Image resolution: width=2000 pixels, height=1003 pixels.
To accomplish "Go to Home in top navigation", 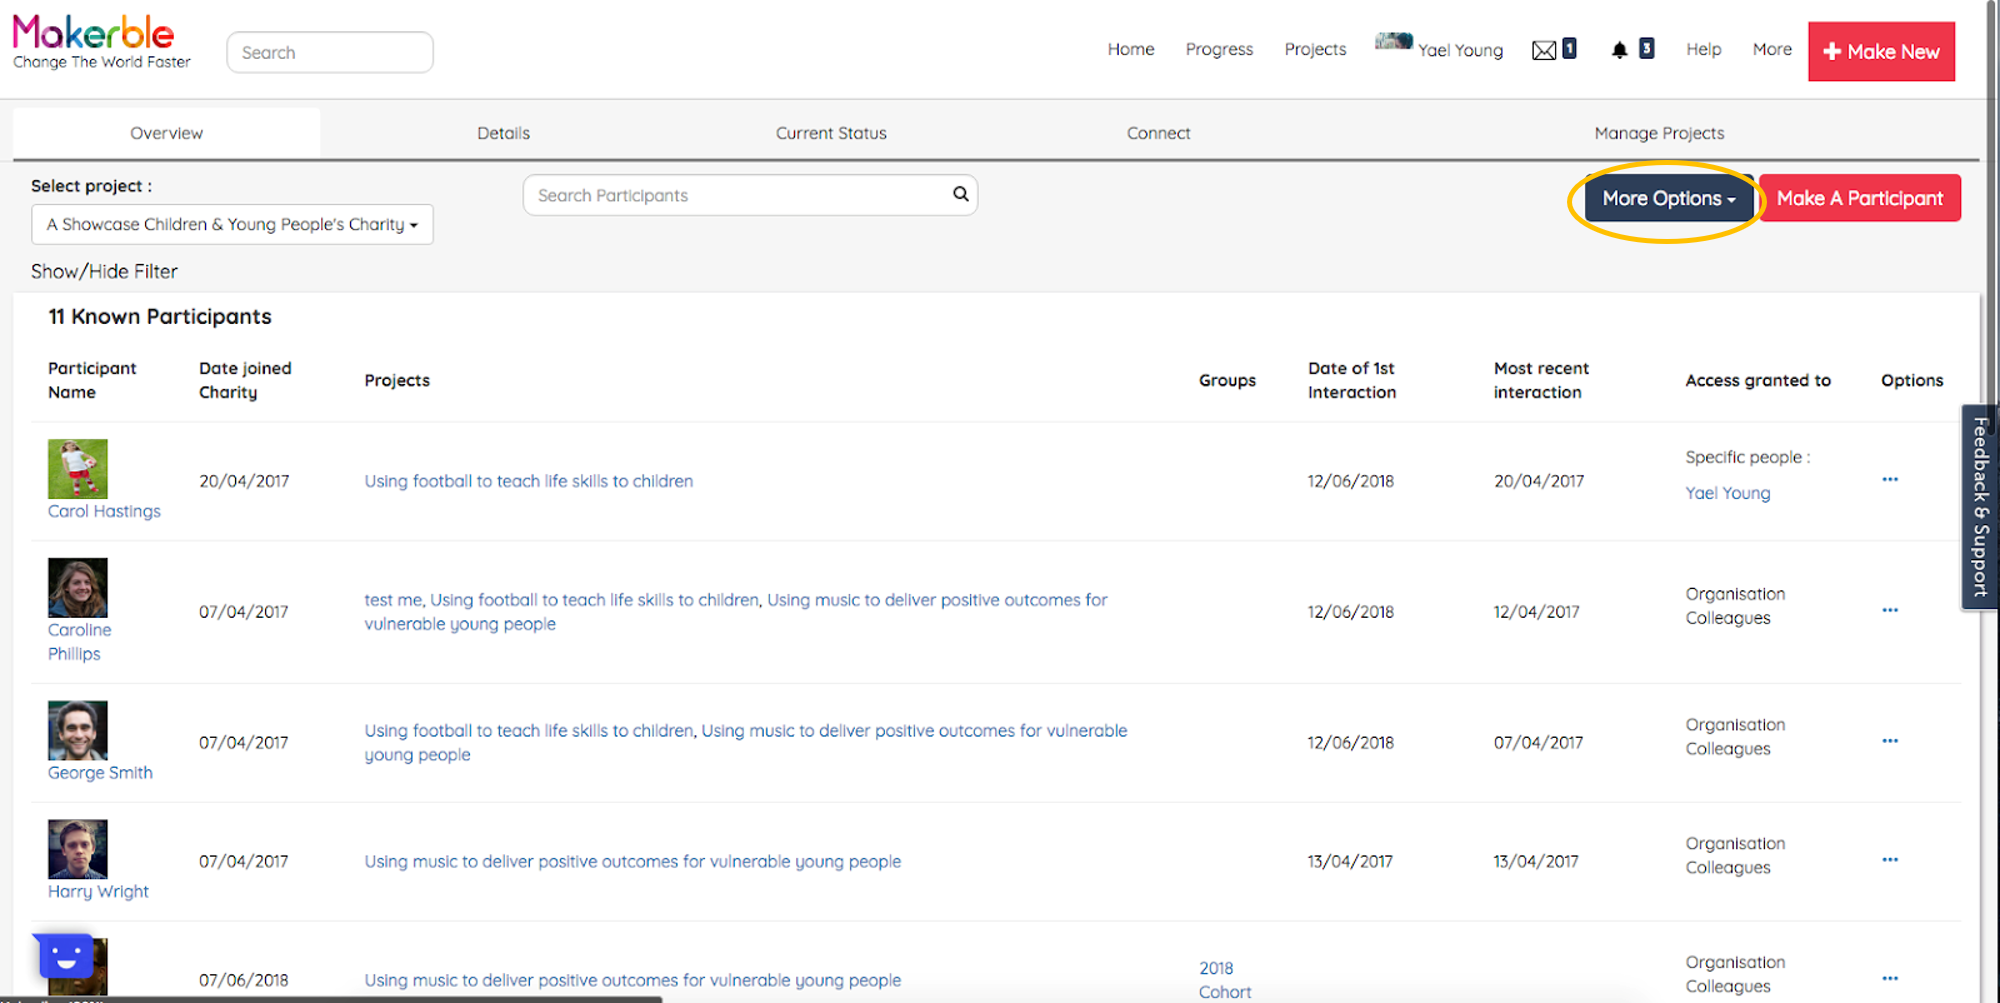I will [x=1131, y=49].
